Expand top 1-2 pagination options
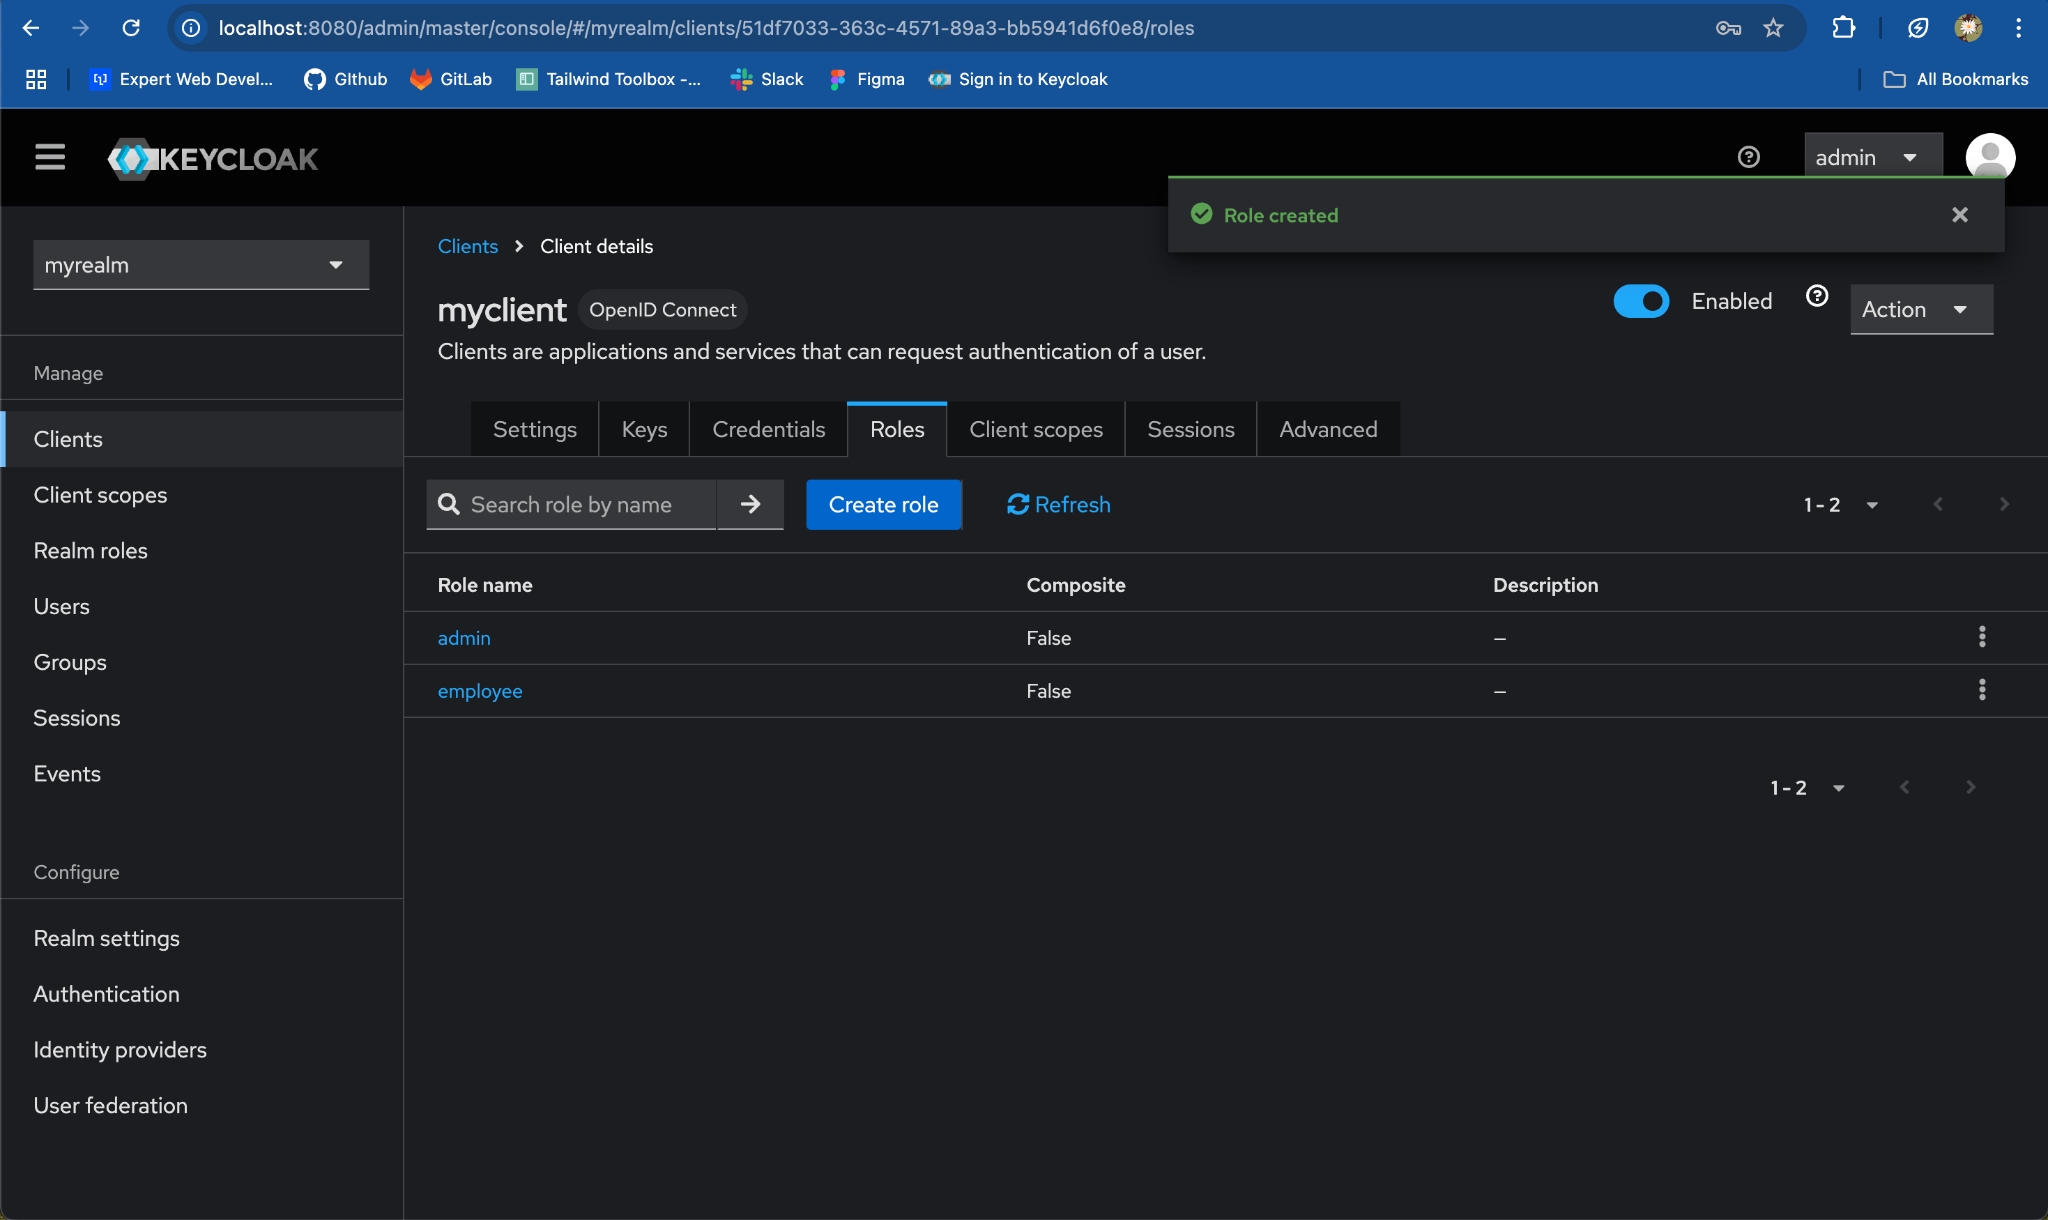 click(1840, 505)
